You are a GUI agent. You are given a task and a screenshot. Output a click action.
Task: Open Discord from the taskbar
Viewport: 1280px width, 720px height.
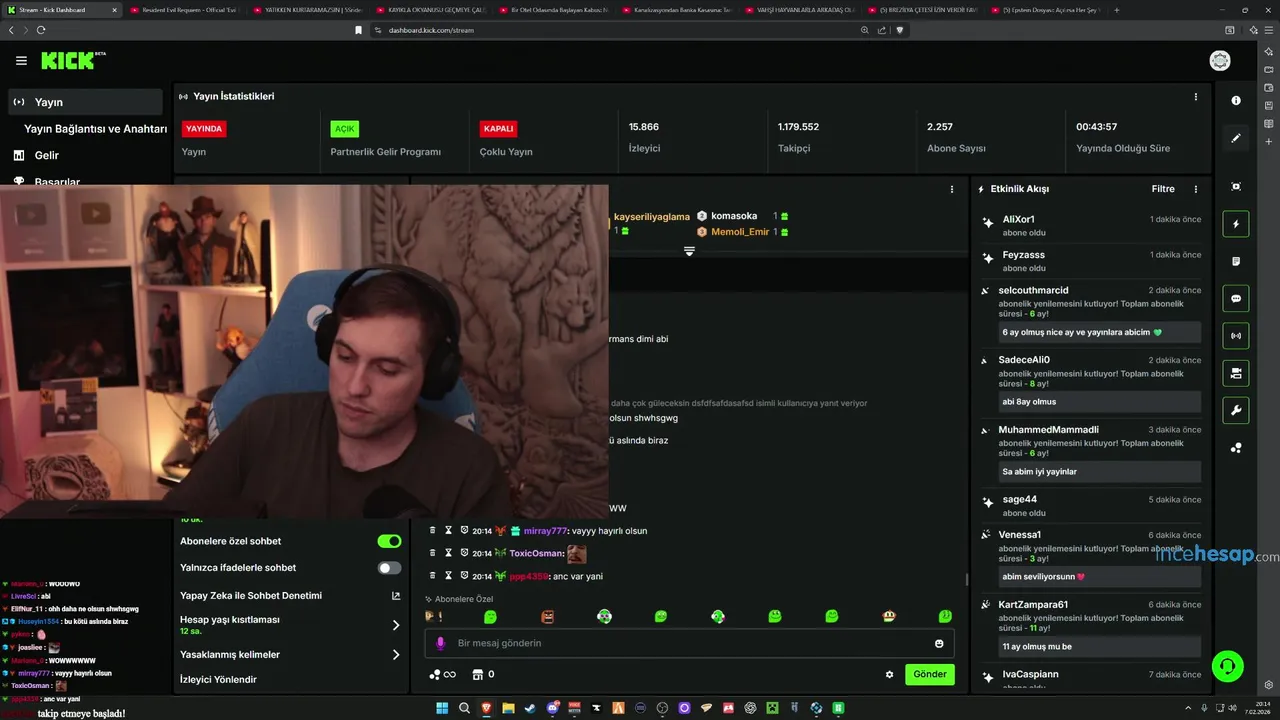[552, 708]
